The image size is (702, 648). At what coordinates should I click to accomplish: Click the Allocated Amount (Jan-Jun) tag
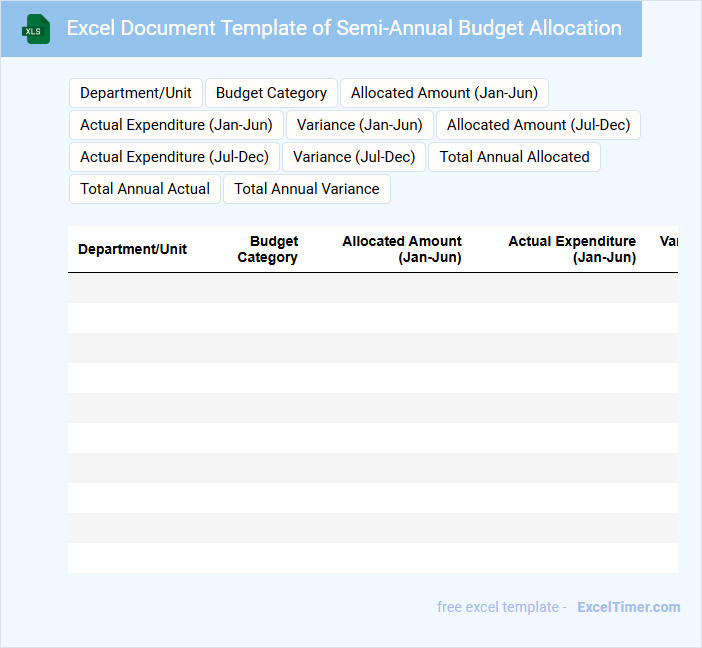pyautogui.click(x=444, y=93)
